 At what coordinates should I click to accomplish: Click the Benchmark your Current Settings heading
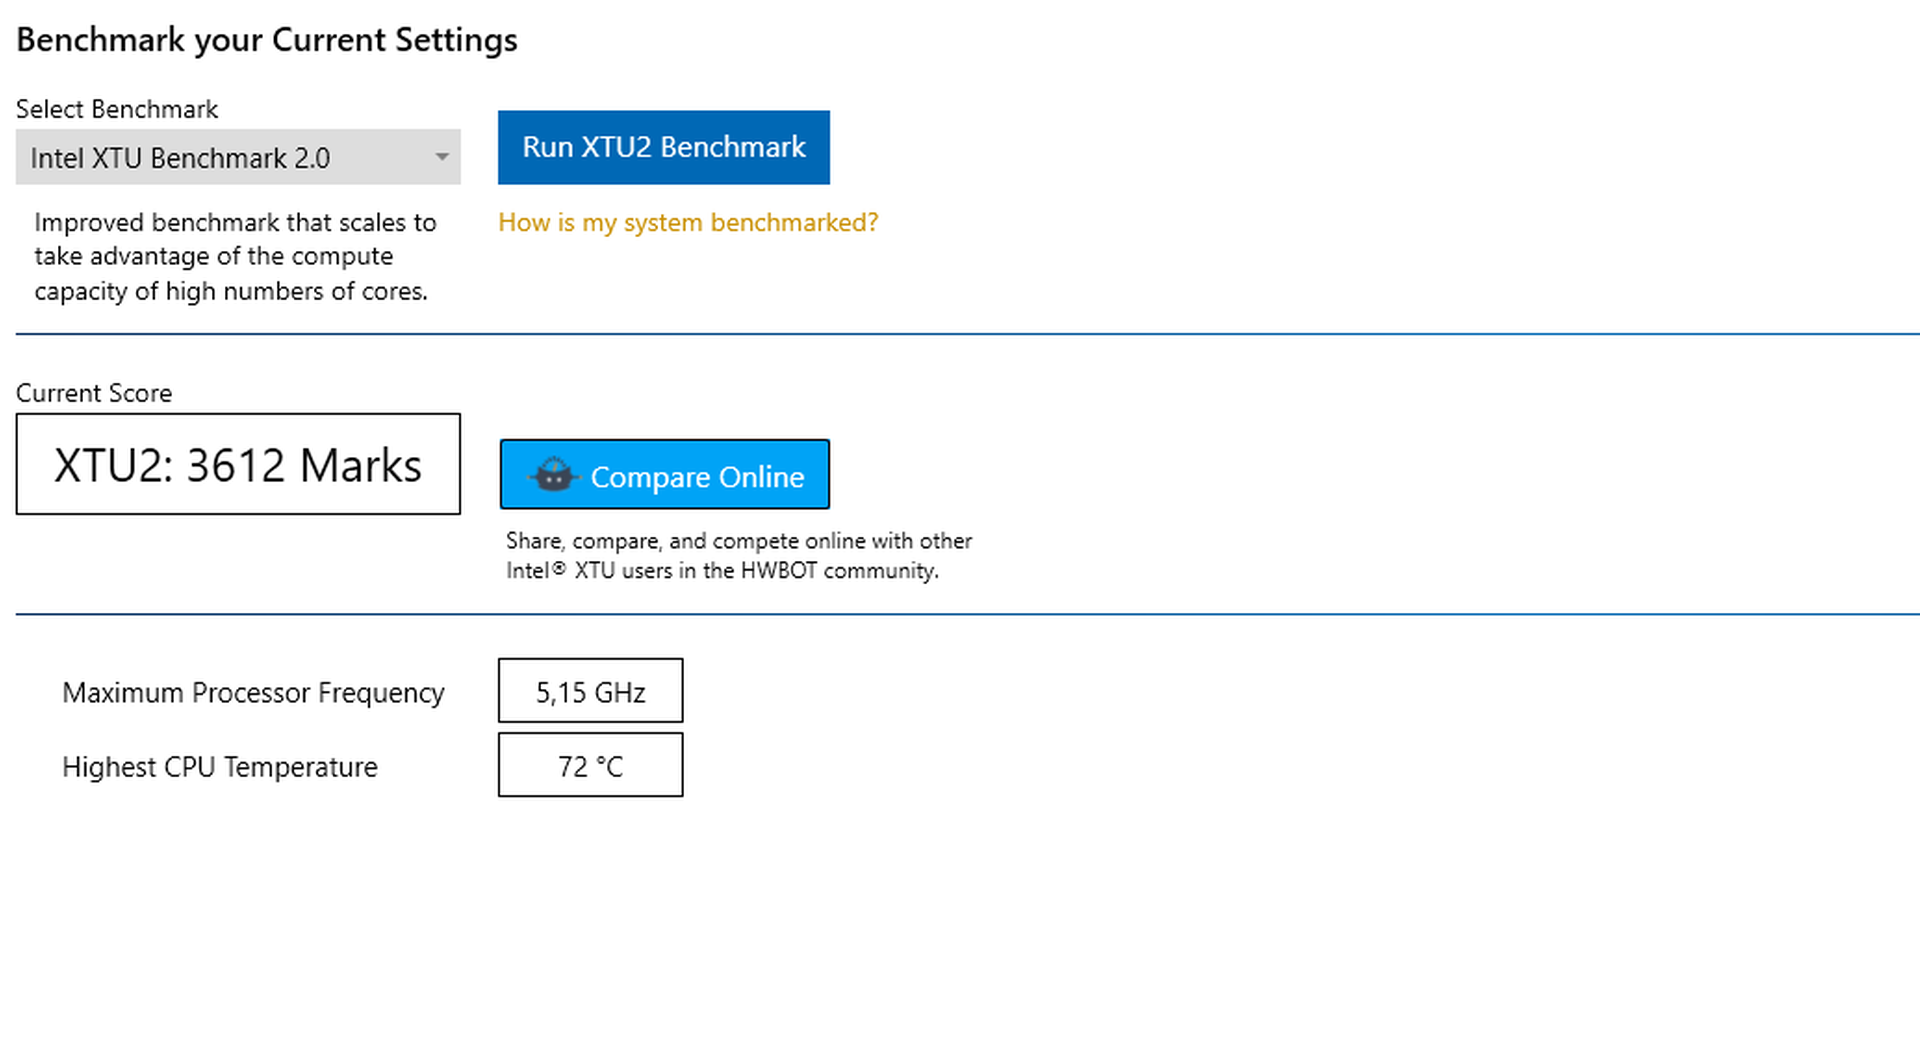267,40
